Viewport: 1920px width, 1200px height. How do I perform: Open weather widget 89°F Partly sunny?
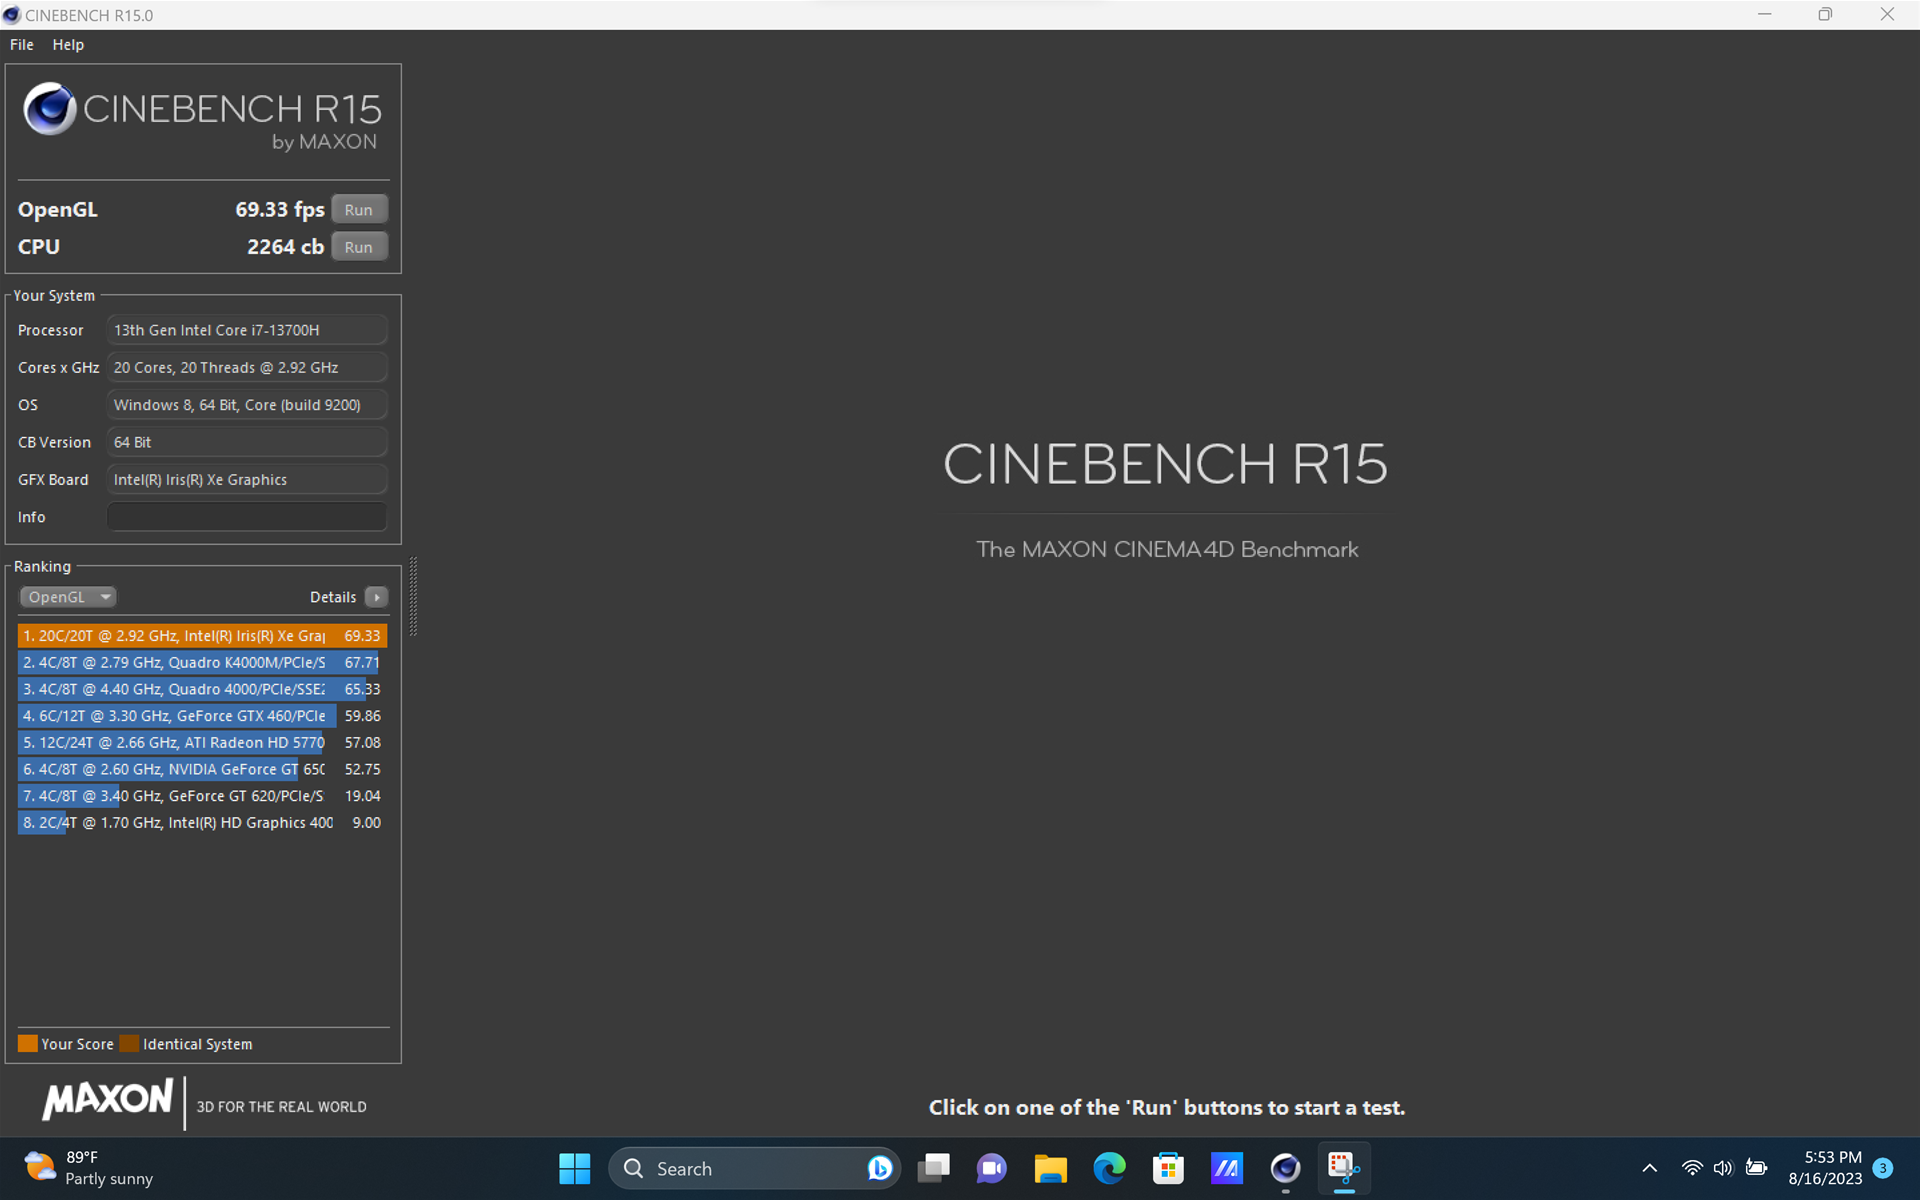click(90, 1168)
